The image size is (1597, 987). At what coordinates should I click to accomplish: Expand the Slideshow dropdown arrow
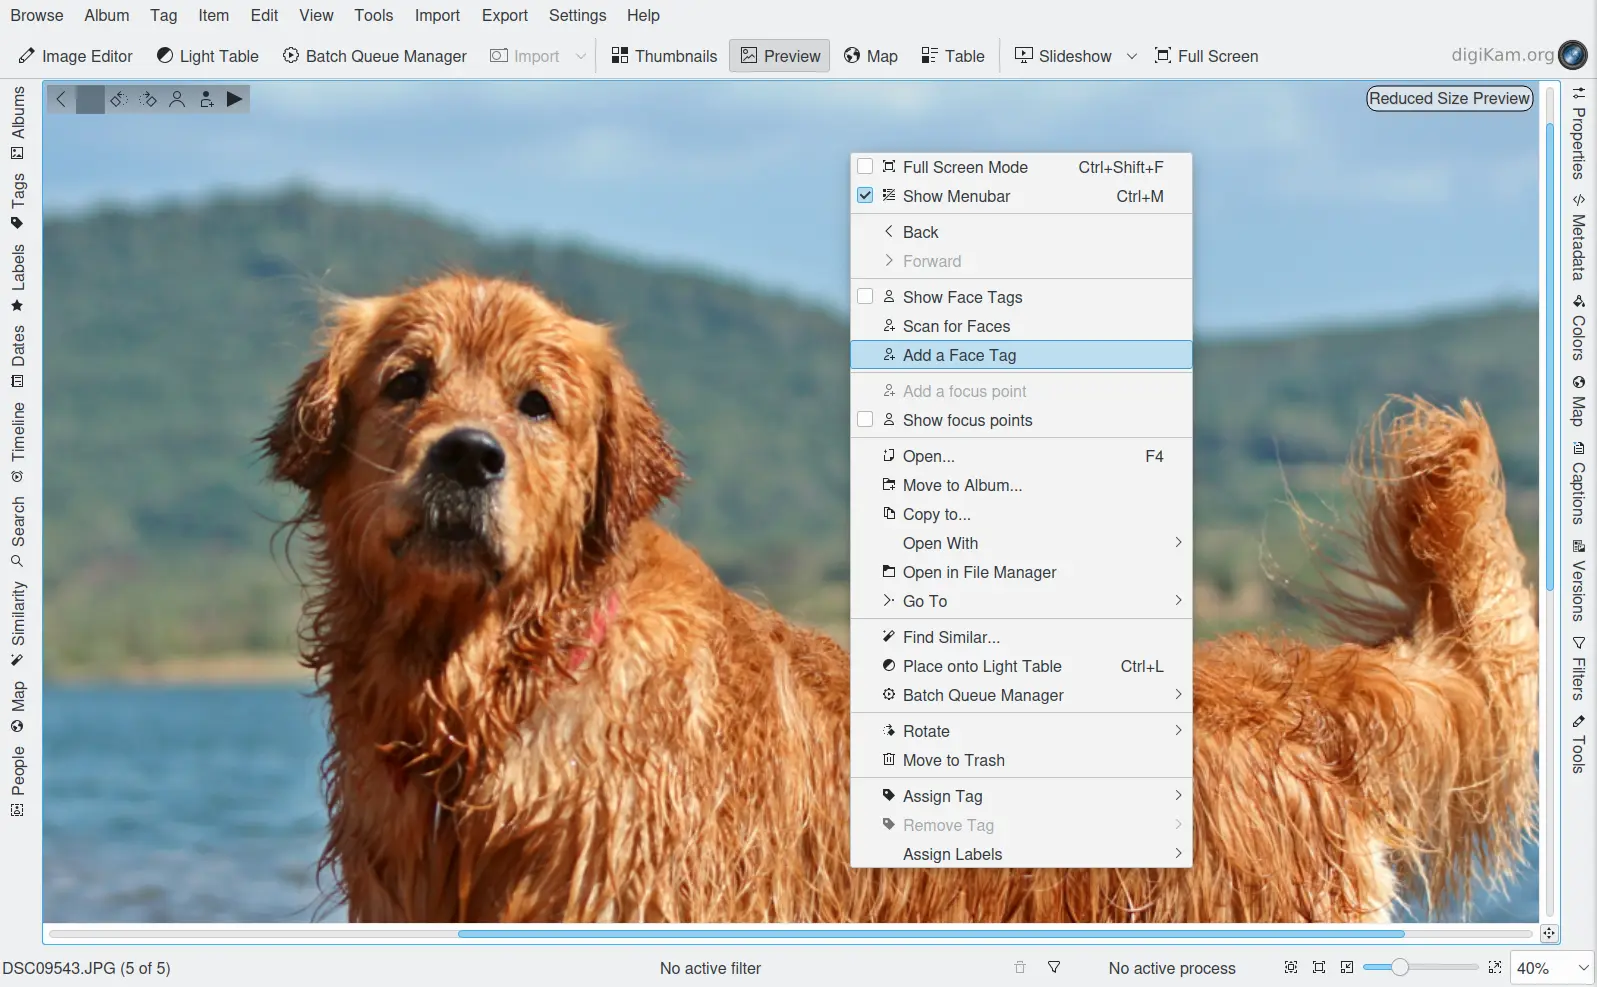coord(1132,56)
